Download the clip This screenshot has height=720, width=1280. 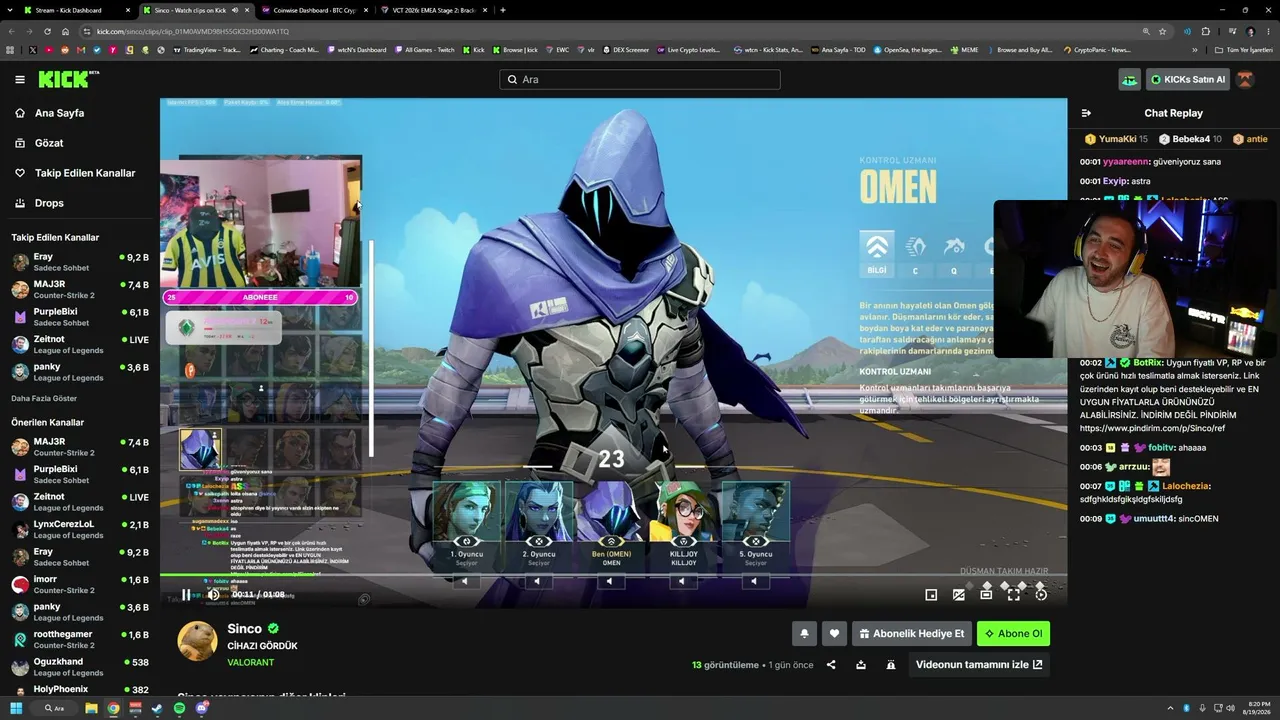[861, 665]
